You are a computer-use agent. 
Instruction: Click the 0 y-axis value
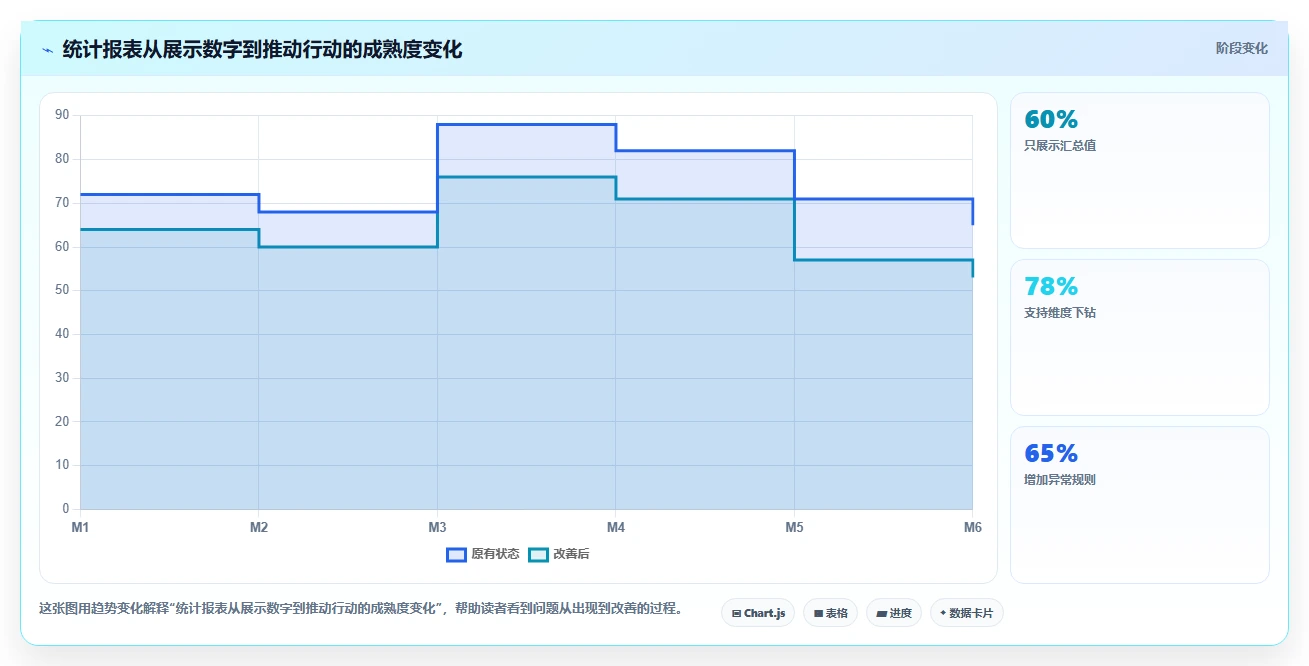point(65,509)
